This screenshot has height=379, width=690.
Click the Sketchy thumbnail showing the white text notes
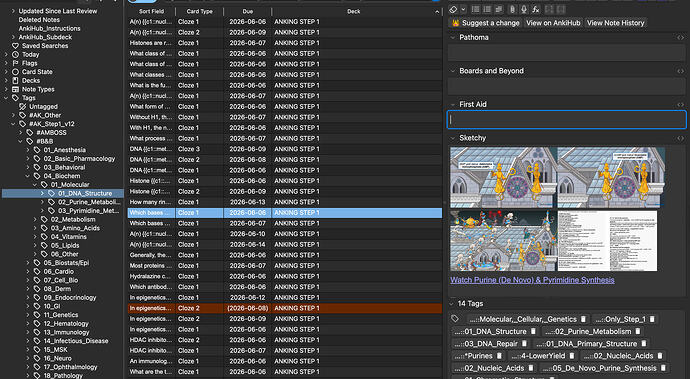(x=607, y=241)
